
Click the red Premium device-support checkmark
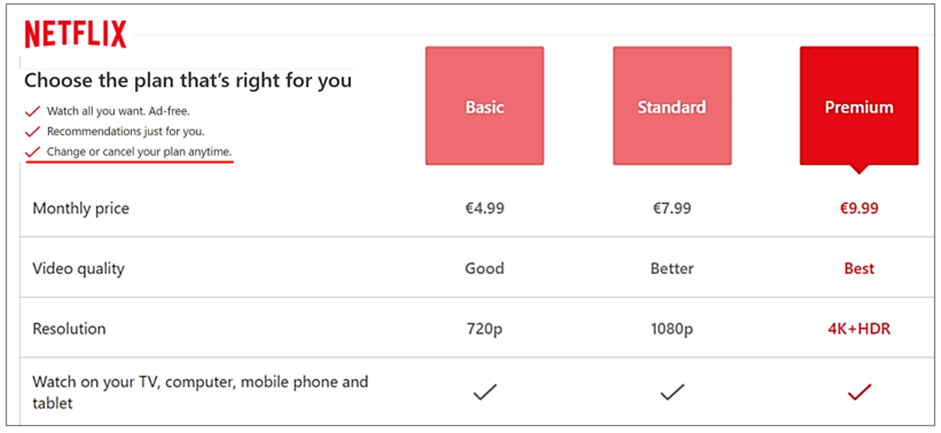[858, 393]
